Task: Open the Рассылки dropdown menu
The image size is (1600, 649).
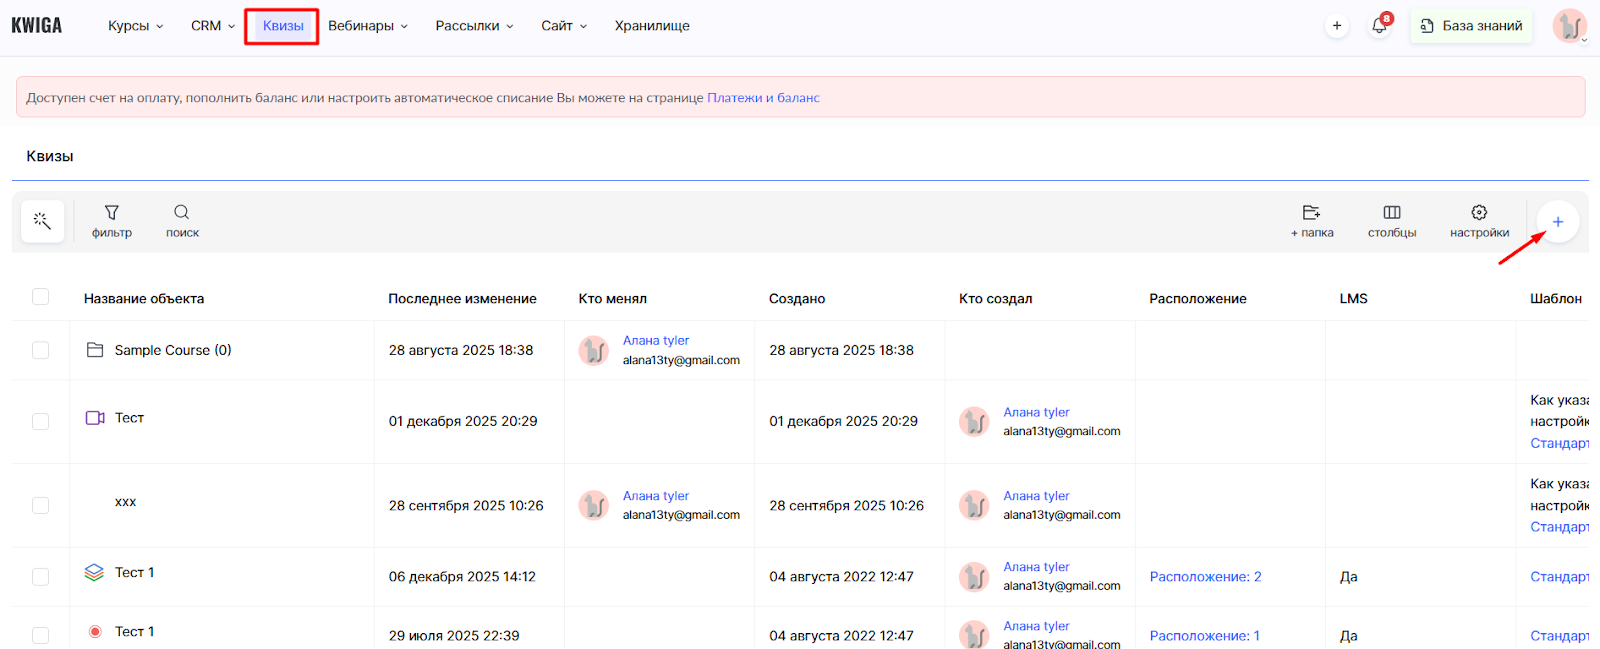Action: (x=474, y=26)
